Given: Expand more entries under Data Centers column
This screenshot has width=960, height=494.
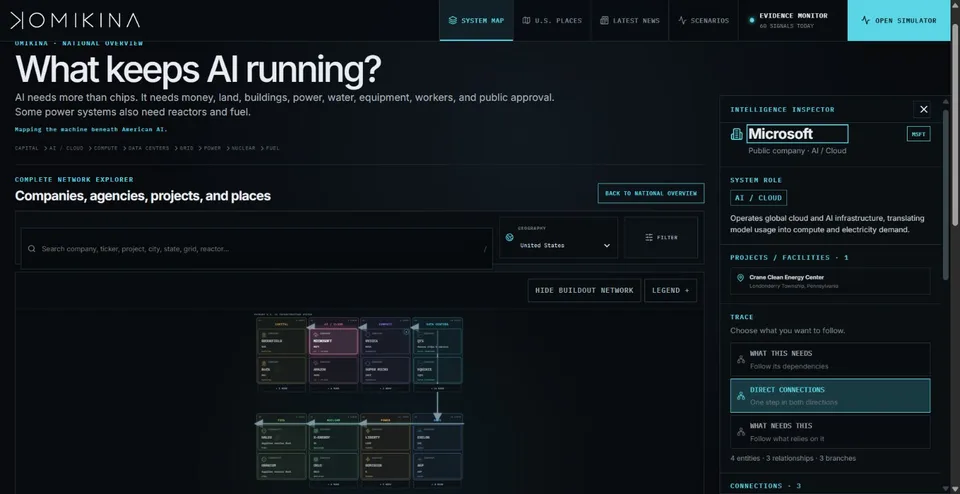Looking at the screenshot, I should tap(438, 389).
